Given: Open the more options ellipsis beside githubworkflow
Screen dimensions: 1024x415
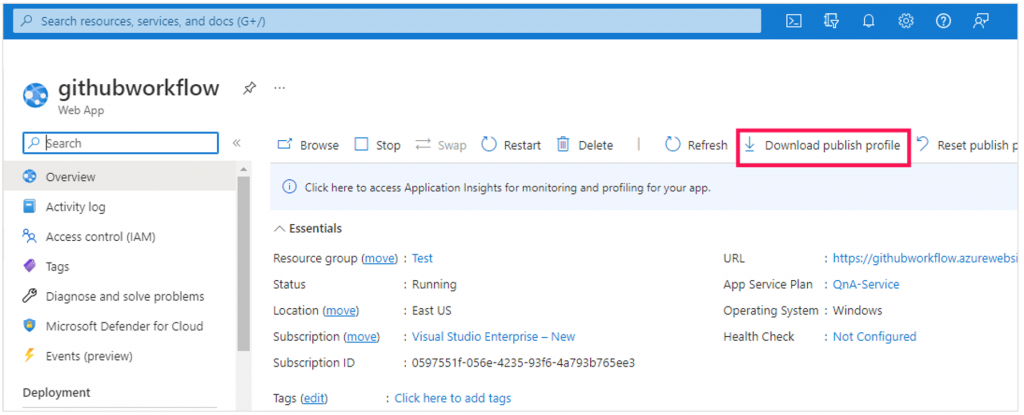Looking at the screenshot, I should tap(280, 88).
